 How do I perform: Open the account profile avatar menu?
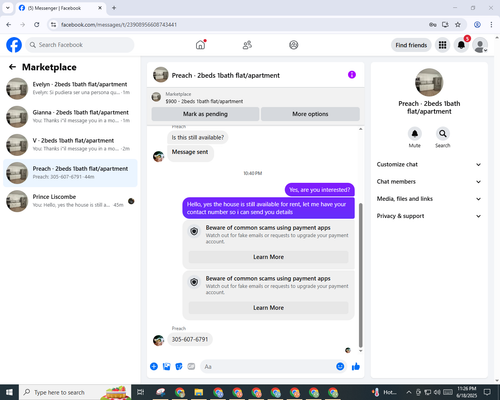pos(480,45)
